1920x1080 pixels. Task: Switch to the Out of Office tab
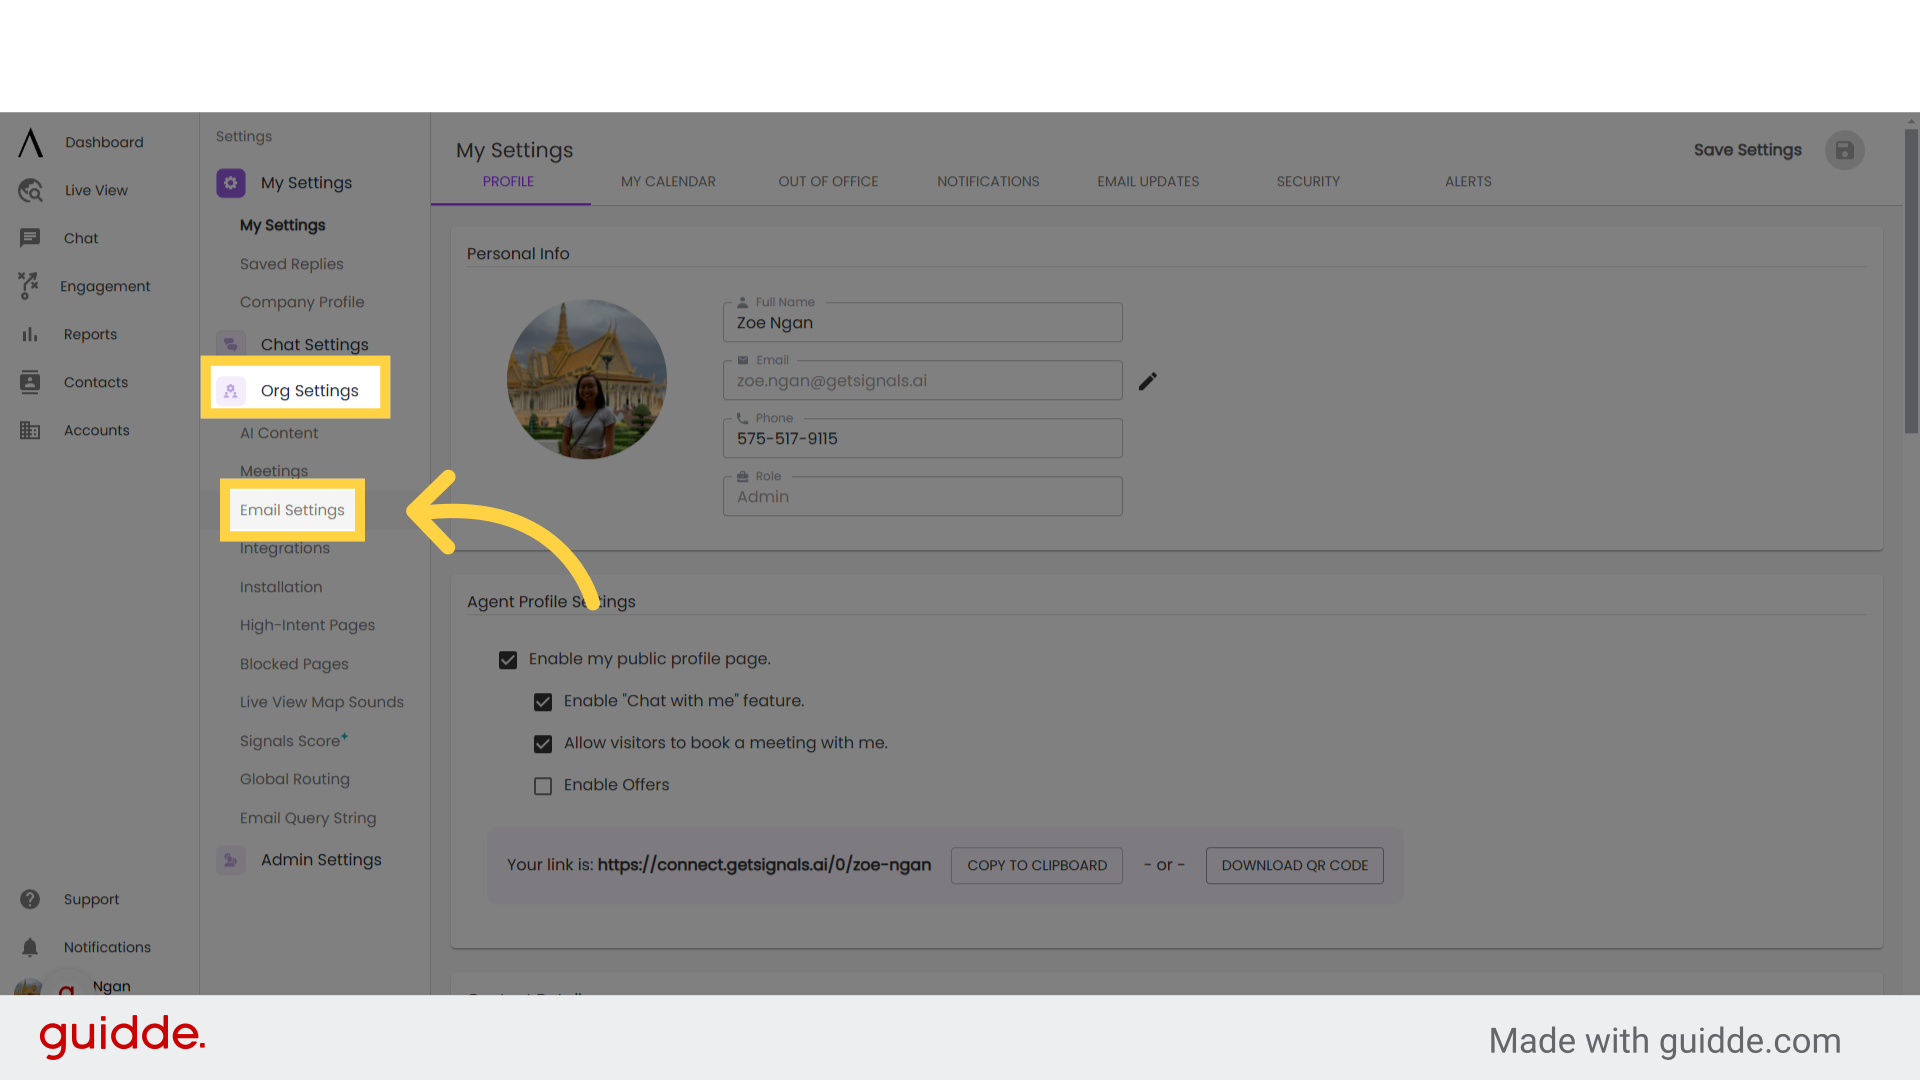(828, 181)
